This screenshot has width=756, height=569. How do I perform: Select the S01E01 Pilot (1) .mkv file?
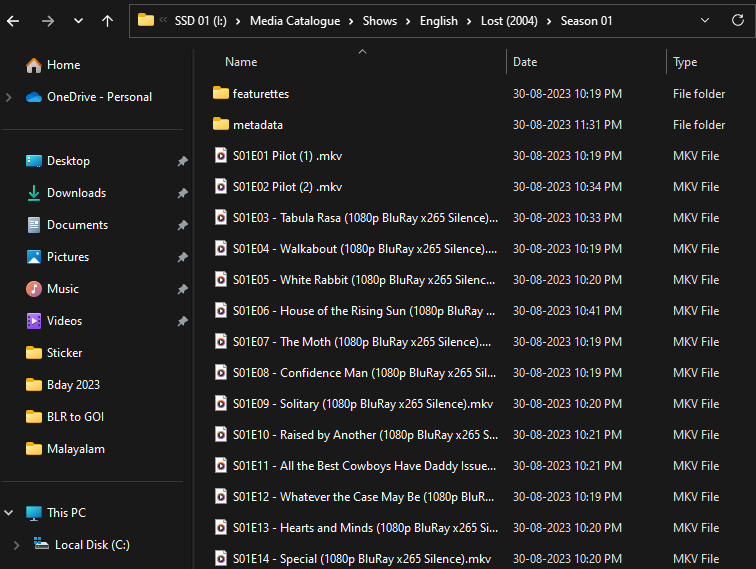[x=287, y=156]
